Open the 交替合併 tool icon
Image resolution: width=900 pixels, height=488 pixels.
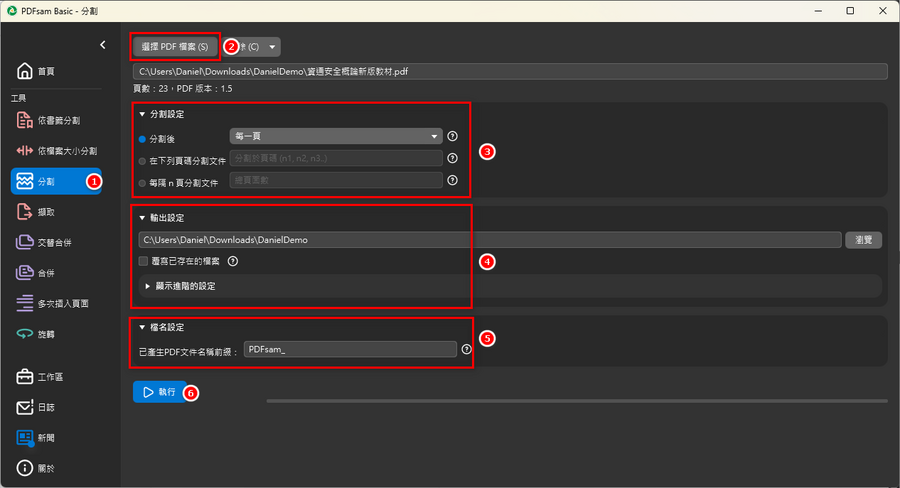[x=25, y=242]
